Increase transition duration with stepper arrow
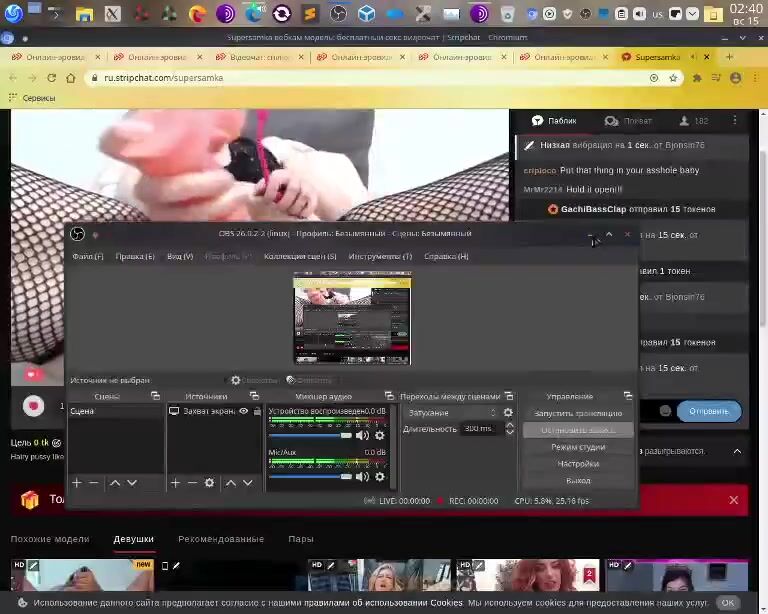 click(x=510, y=425)
